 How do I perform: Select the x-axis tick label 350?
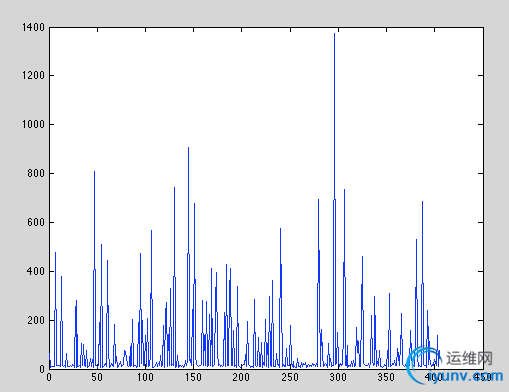tap(386, 377)
